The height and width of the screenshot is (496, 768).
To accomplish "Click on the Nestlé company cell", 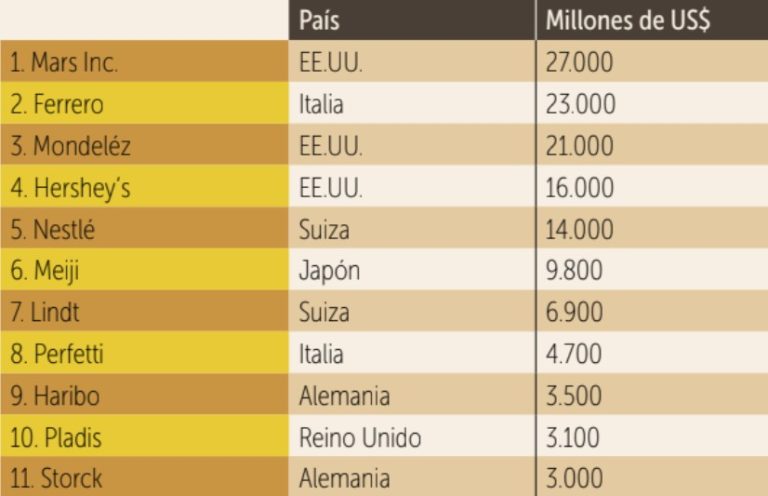I will (54, 229).
